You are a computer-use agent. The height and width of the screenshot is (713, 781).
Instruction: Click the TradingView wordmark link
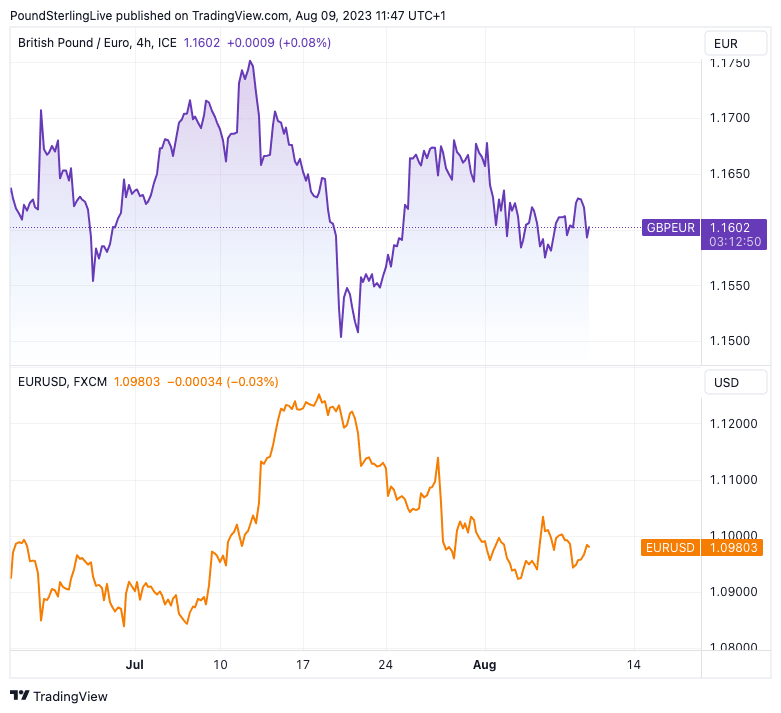[x=70, y=696]
